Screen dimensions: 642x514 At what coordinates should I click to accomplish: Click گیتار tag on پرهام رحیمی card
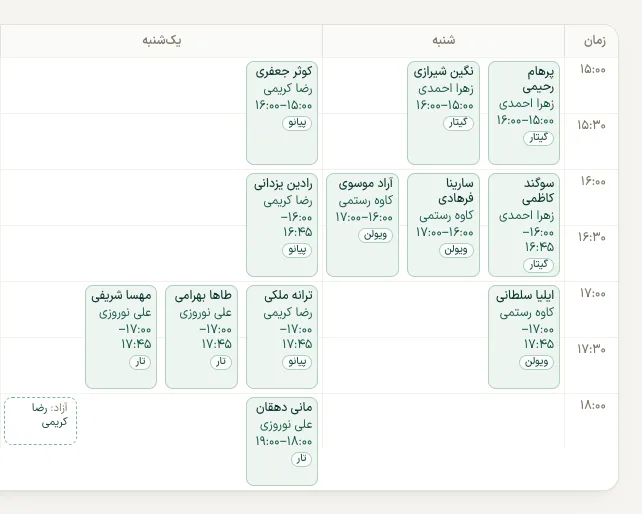[538, 138]
